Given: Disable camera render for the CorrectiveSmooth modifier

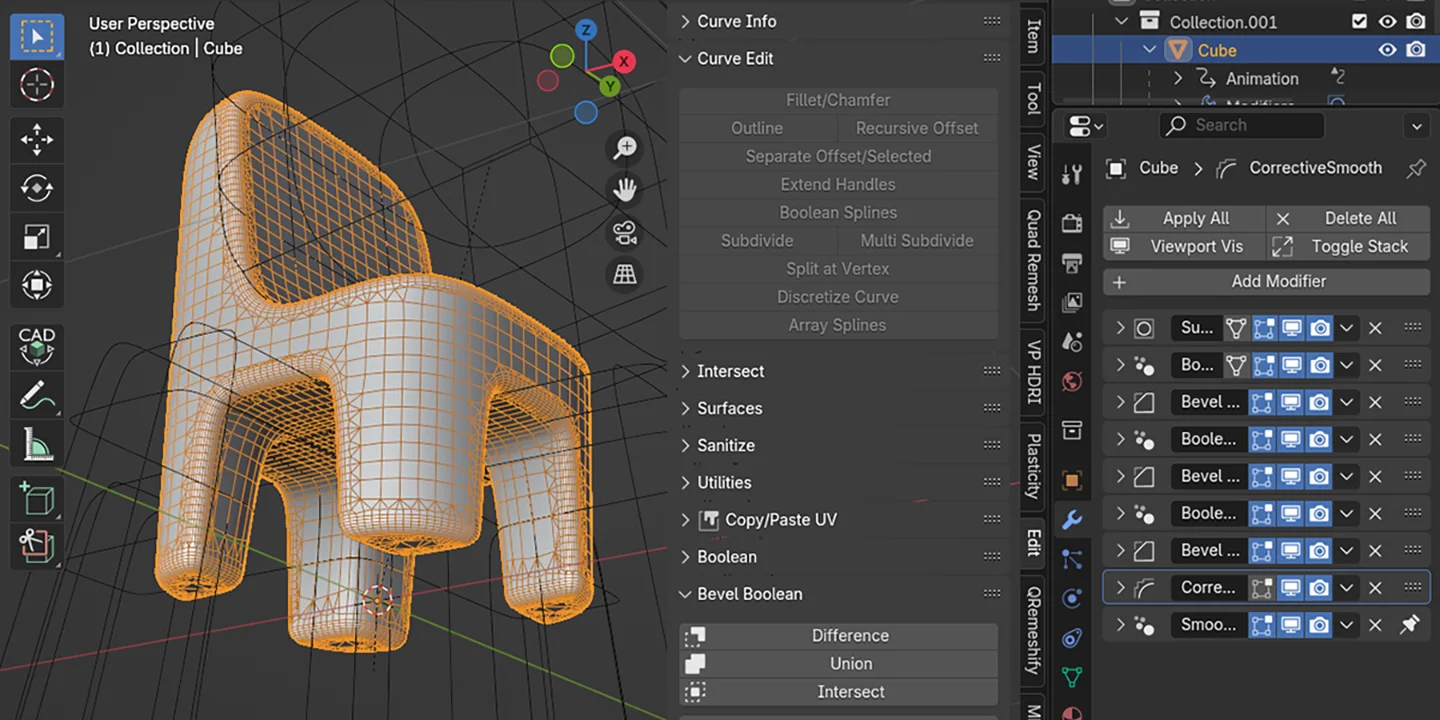Looking at the screenshot, I should pyautogui.click(x=1319, y=588).
